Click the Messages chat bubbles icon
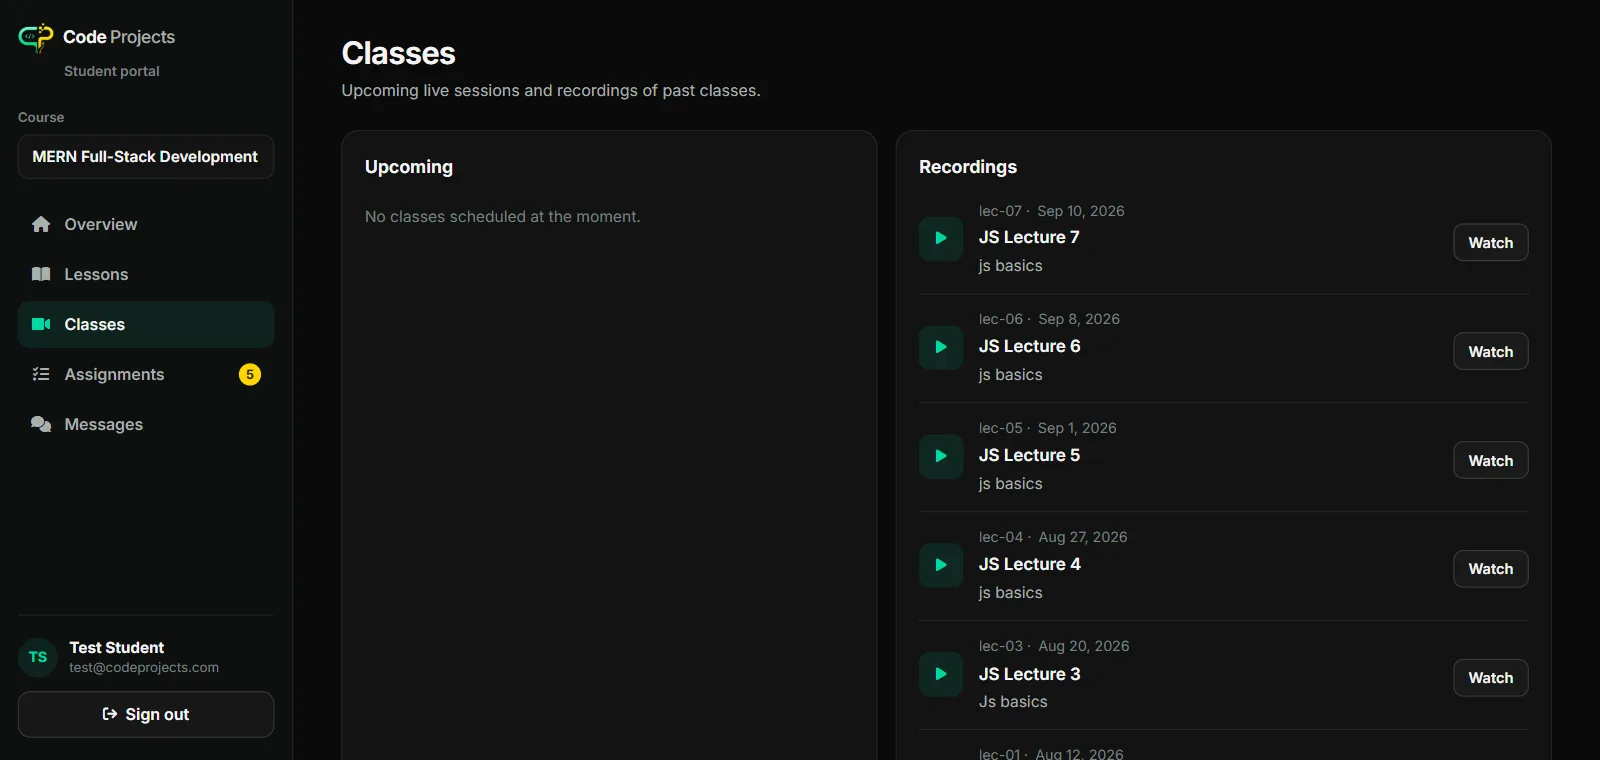The width and height of the screenshot is (1600, 760). click(41, 424)
